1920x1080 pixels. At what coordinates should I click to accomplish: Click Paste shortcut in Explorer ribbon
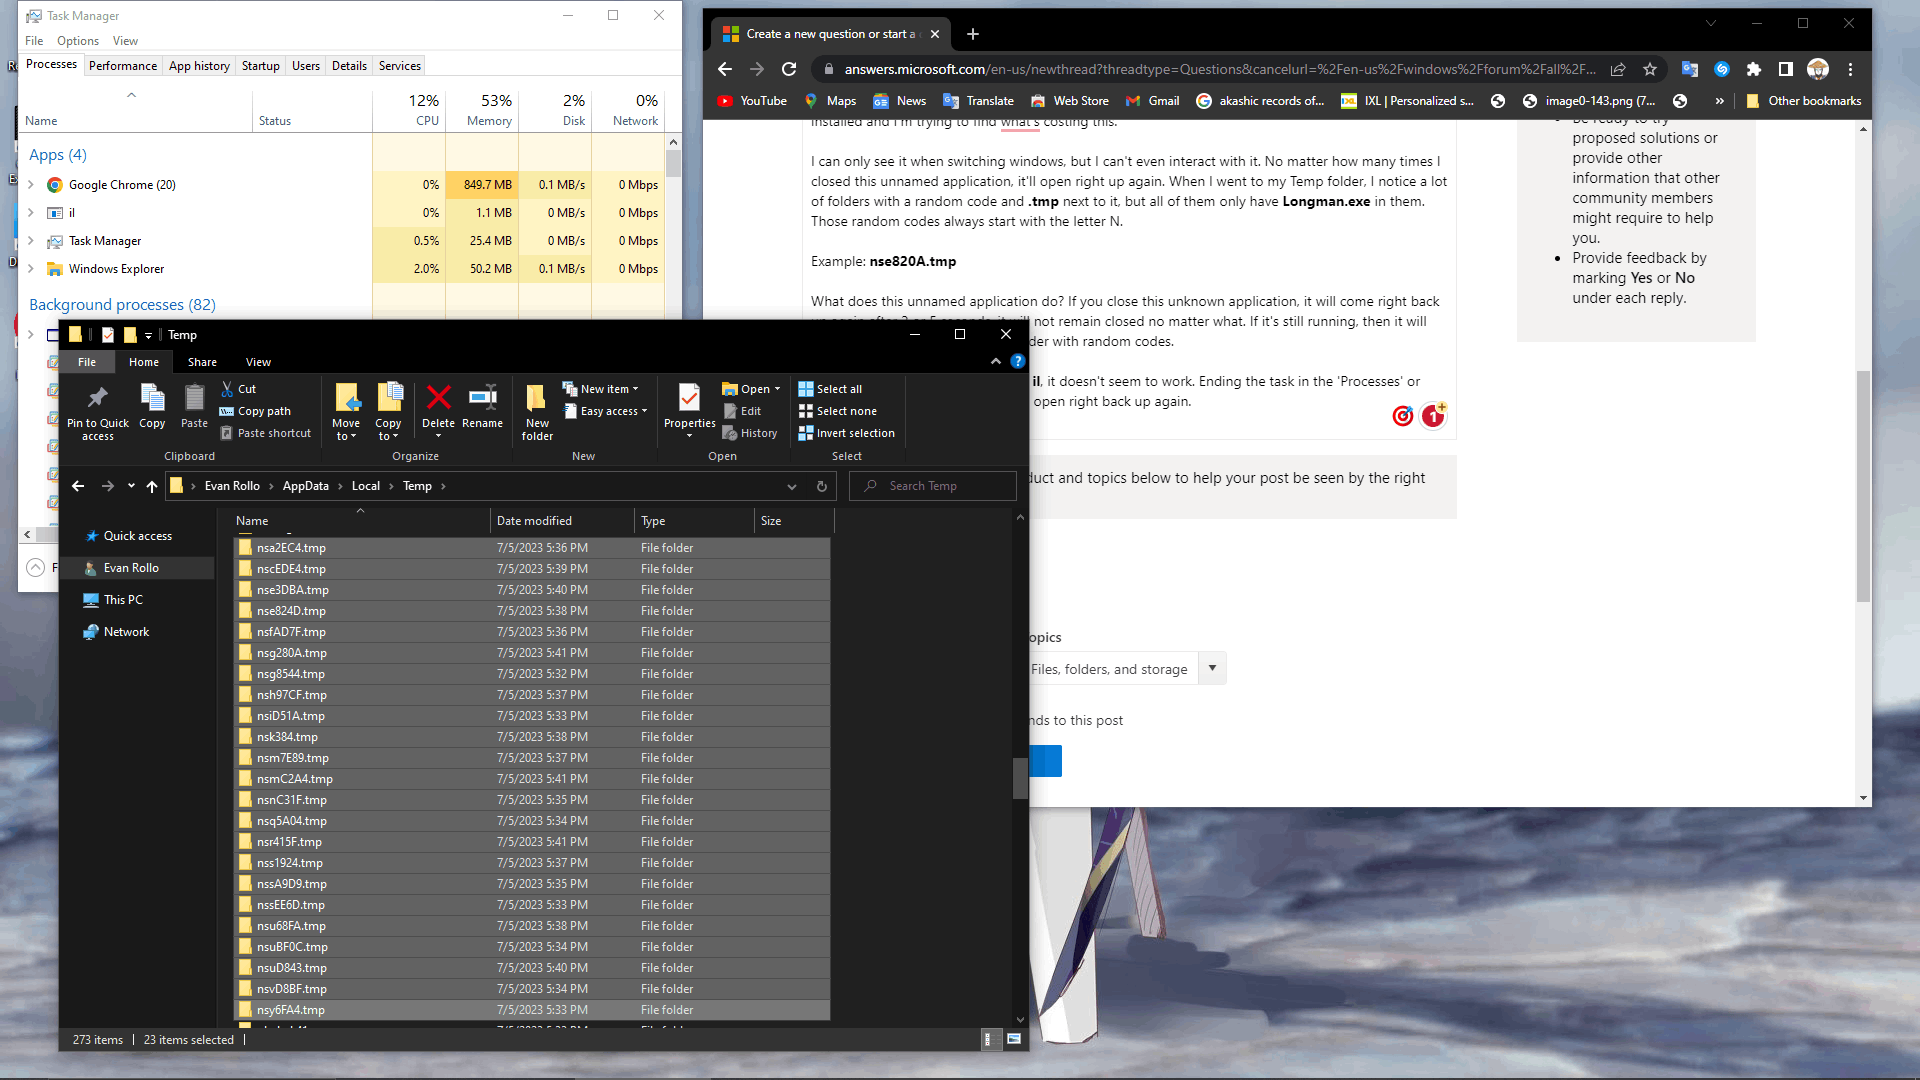[265, 433]
